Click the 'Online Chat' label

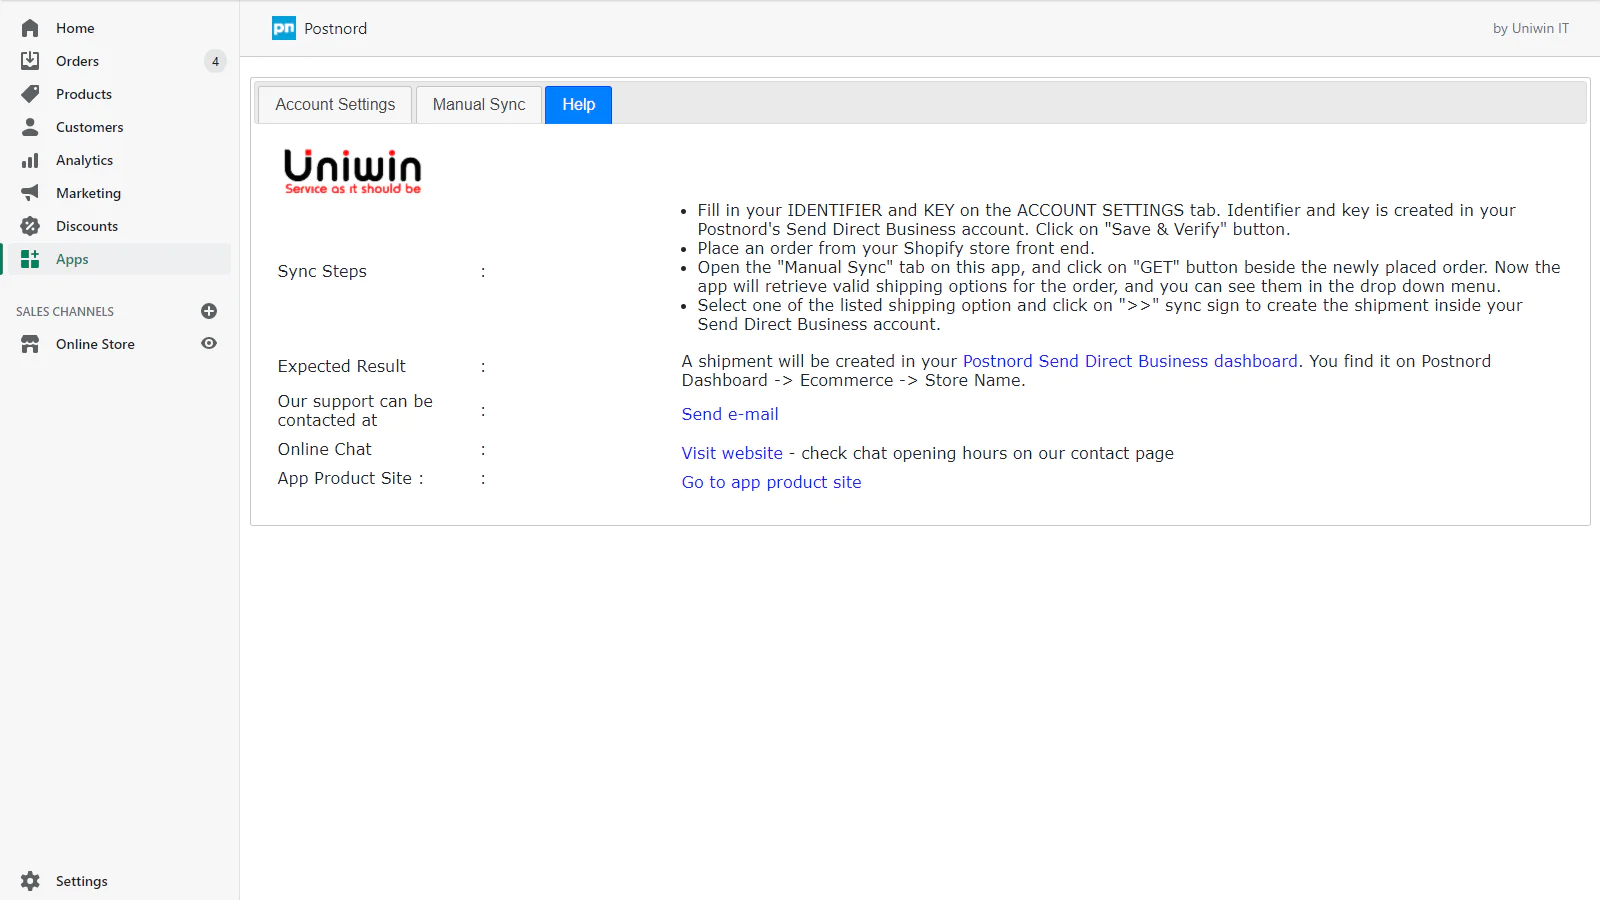click(324, 449)
